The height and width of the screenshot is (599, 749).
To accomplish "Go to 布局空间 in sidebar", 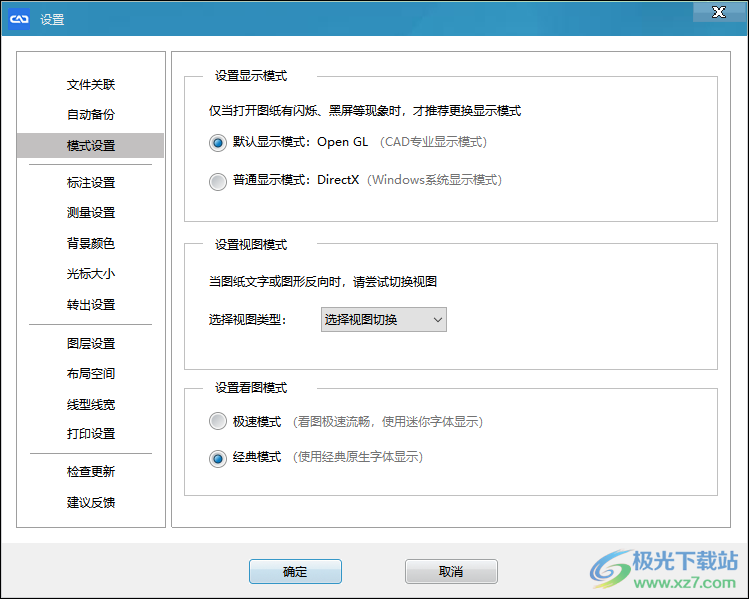I will tap(91, 374).
